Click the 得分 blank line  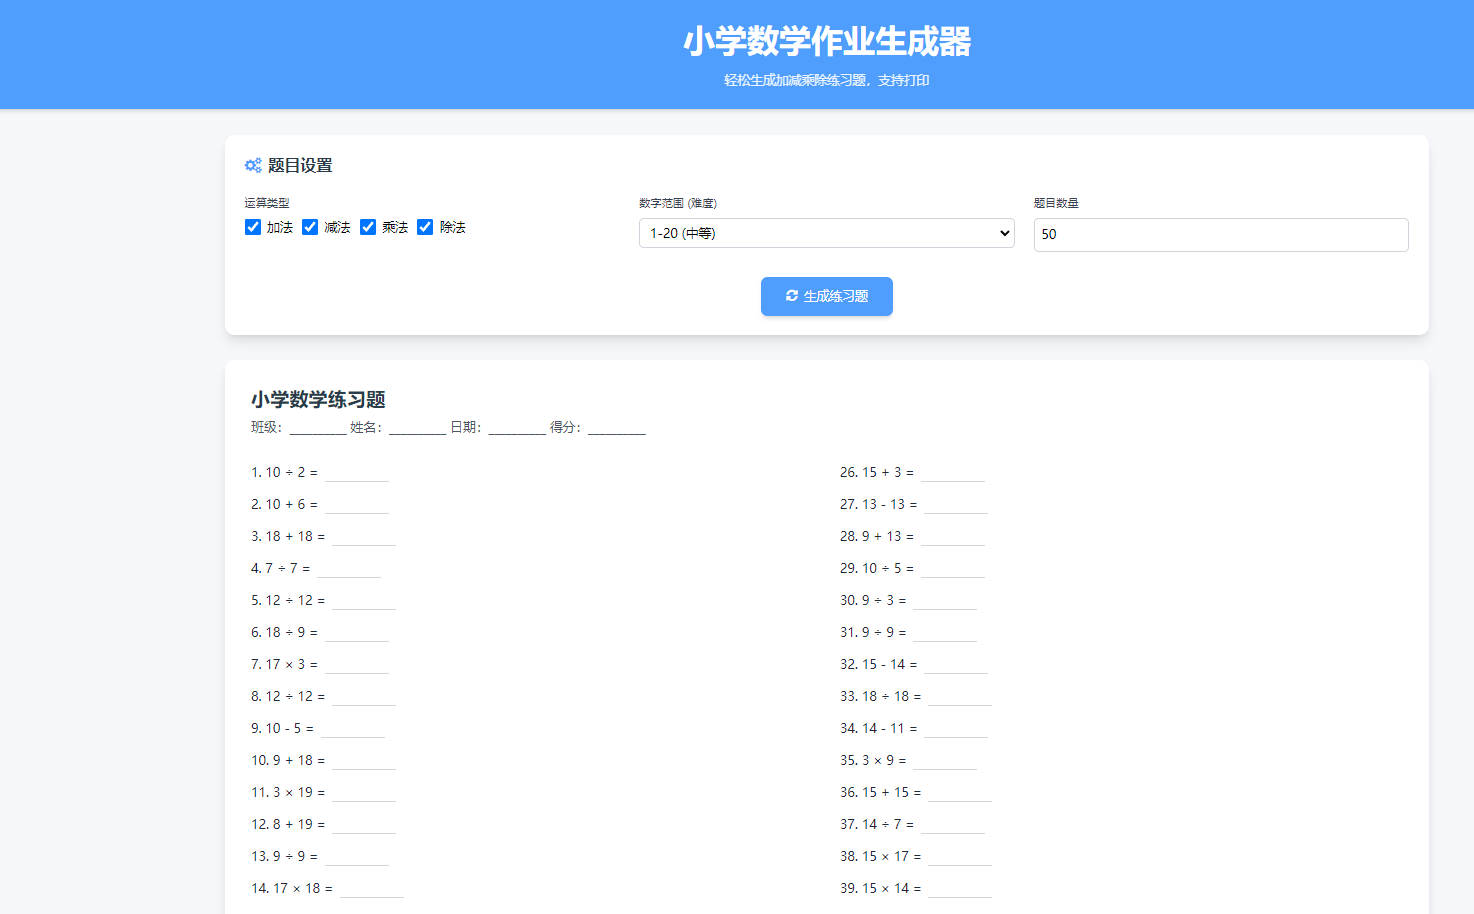[617, 428]
